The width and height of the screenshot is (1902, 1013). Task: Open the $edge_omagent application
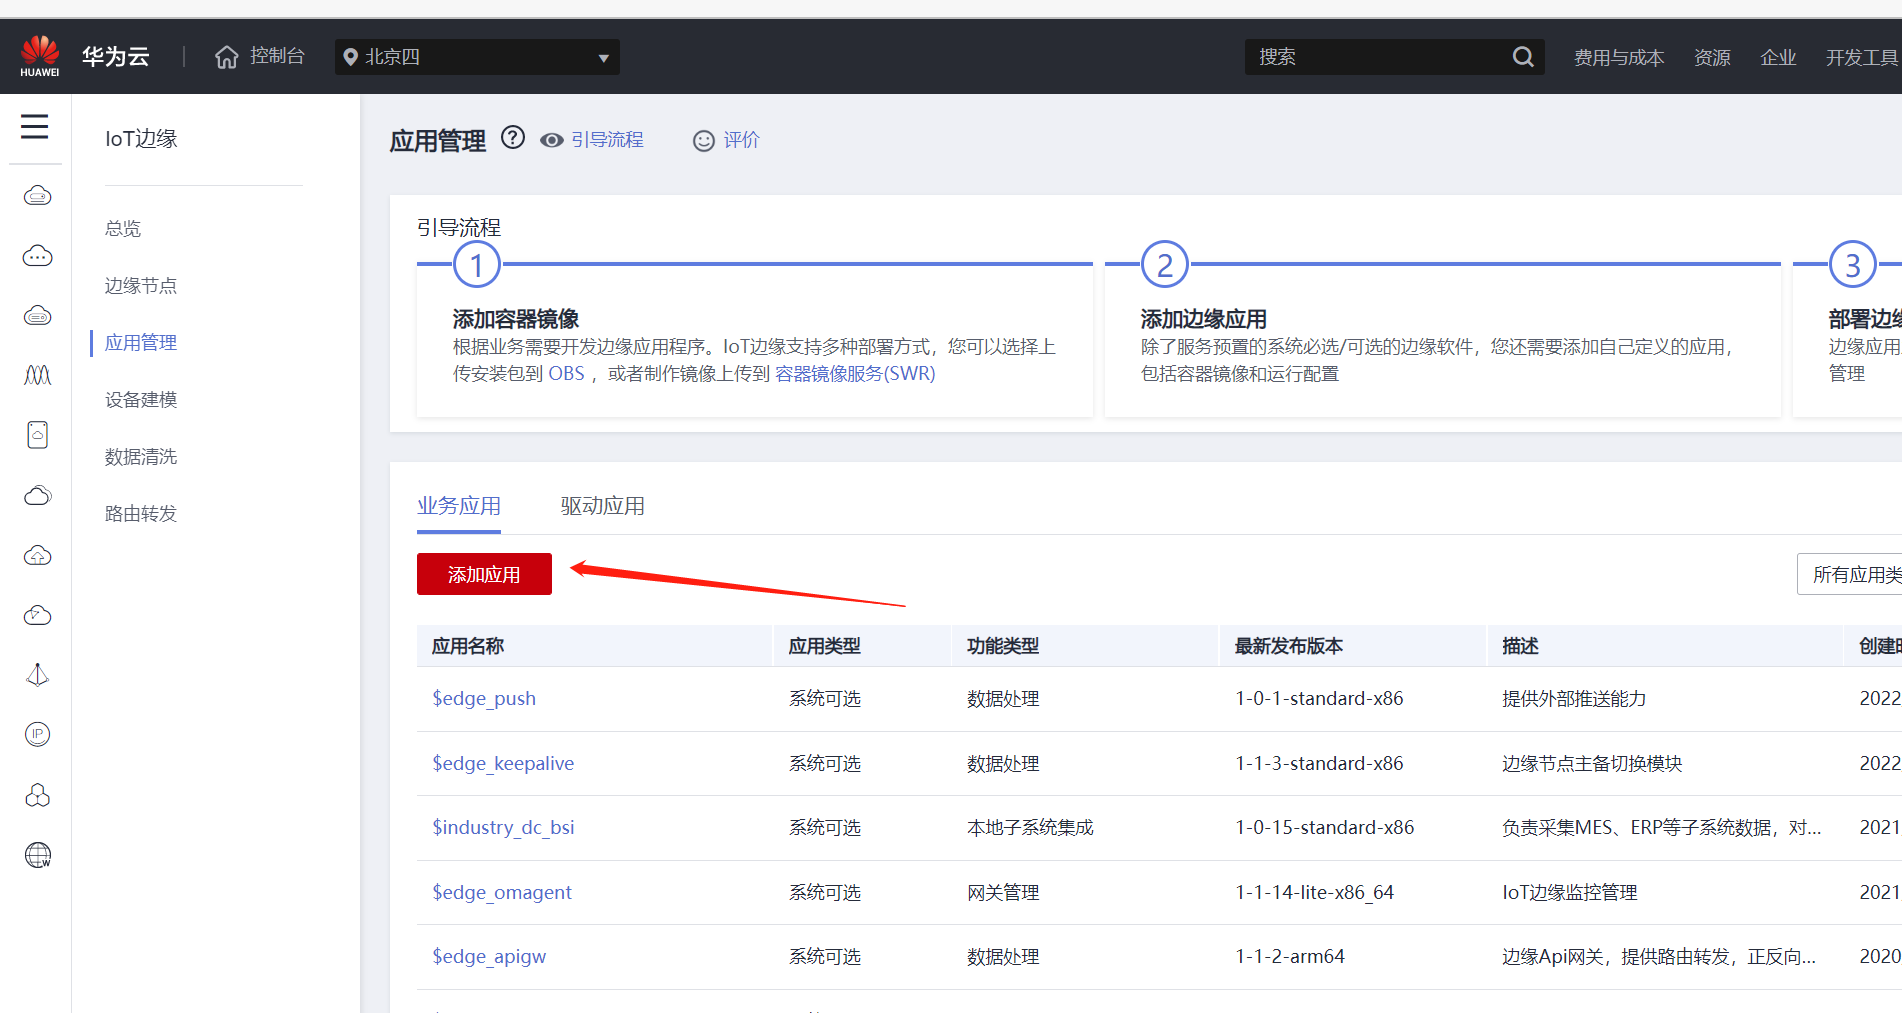pos(502,892)
